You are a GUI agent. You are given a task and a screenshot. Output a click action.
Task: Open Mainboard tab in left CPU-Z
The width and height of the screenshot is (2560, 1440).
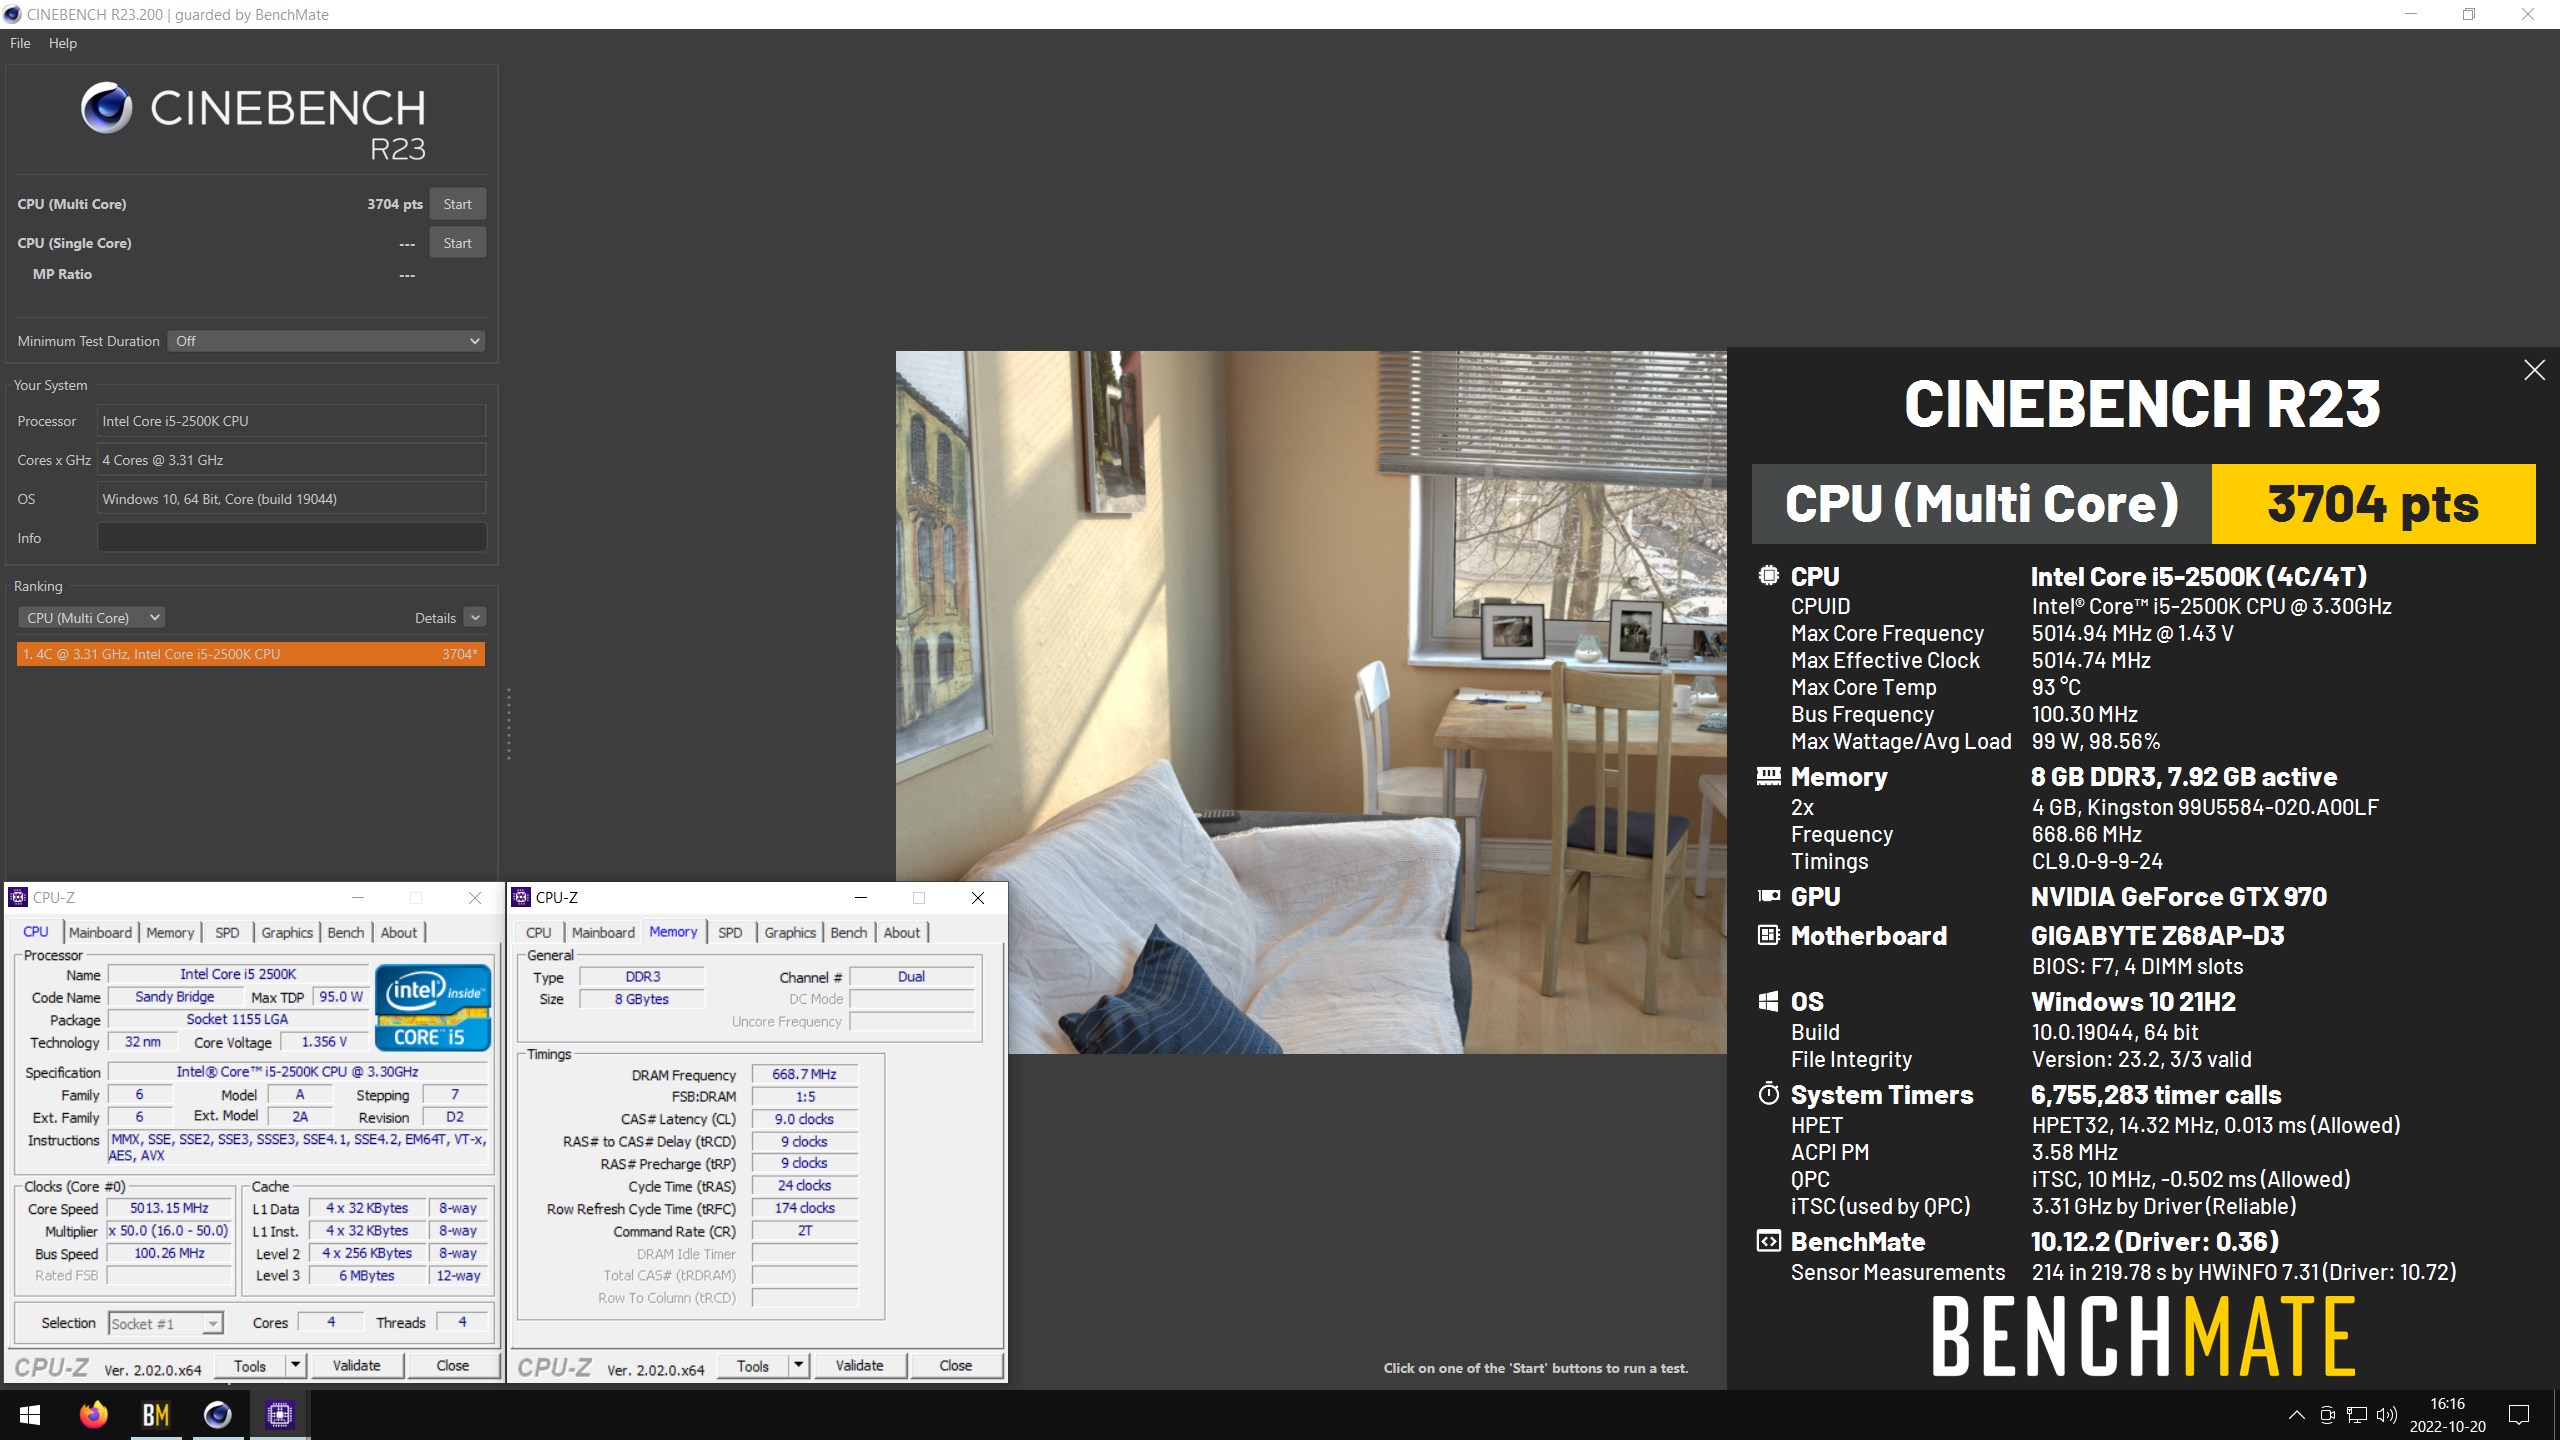click(100, 932)
